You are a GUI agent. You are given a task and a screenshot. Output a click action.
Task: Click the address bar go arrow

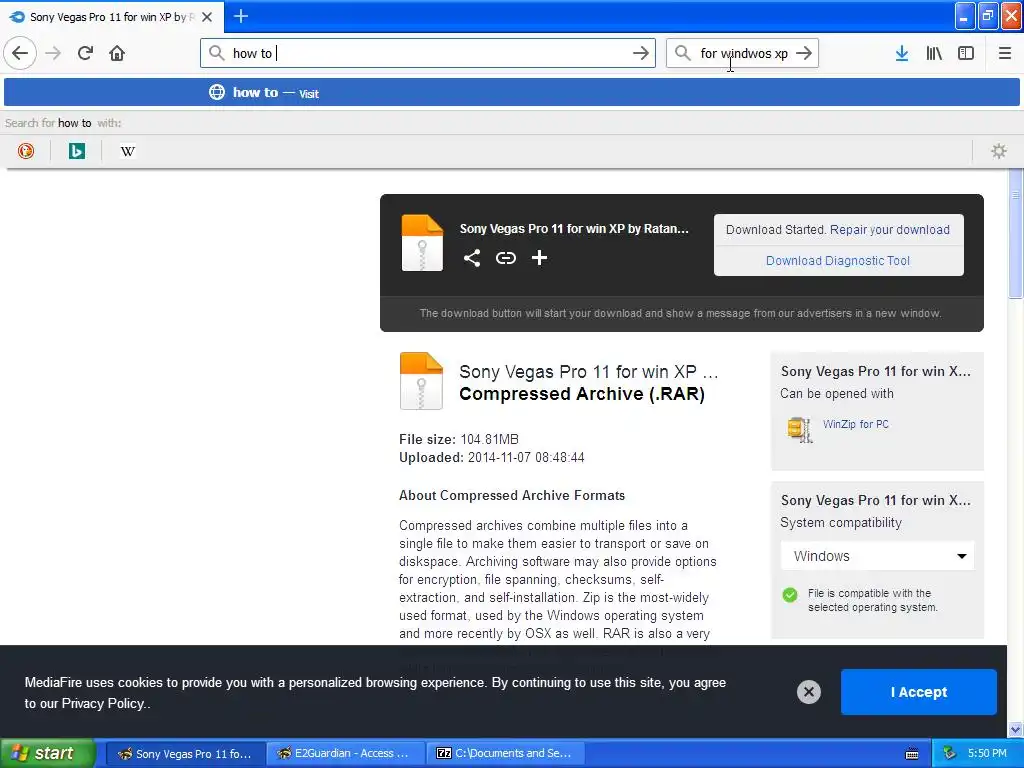pyautogui.click(x=641, y=53)
